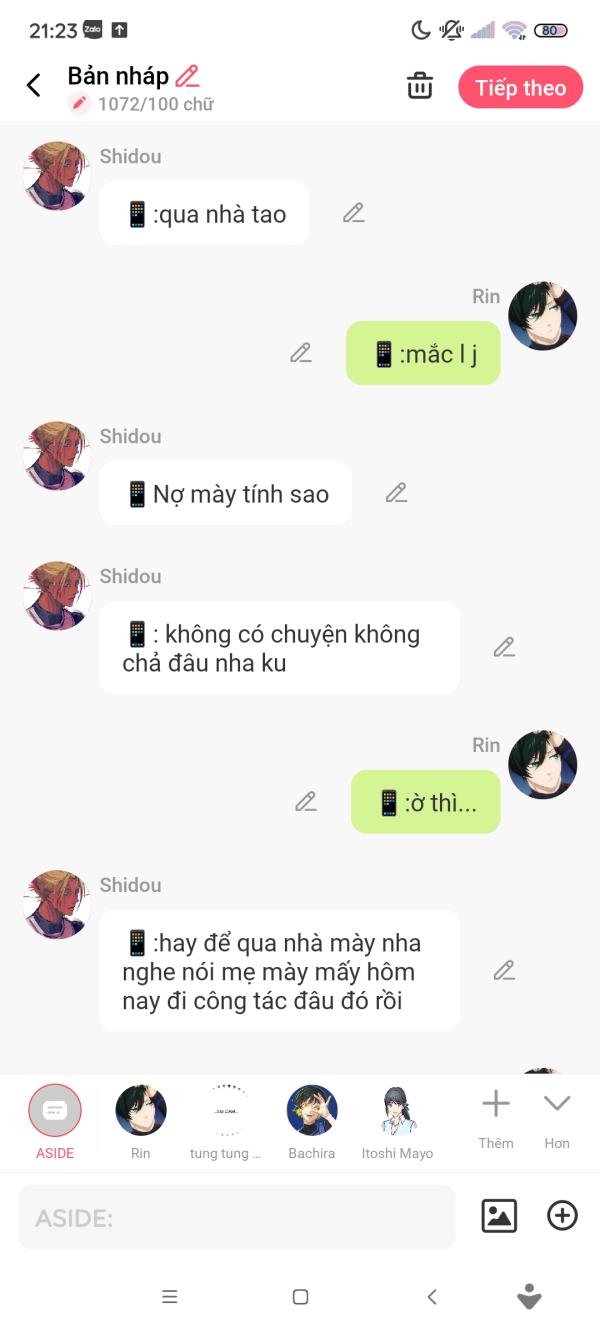
Task: Edit the 'qua nhà tao' message
Action: [x=354, y=213]
